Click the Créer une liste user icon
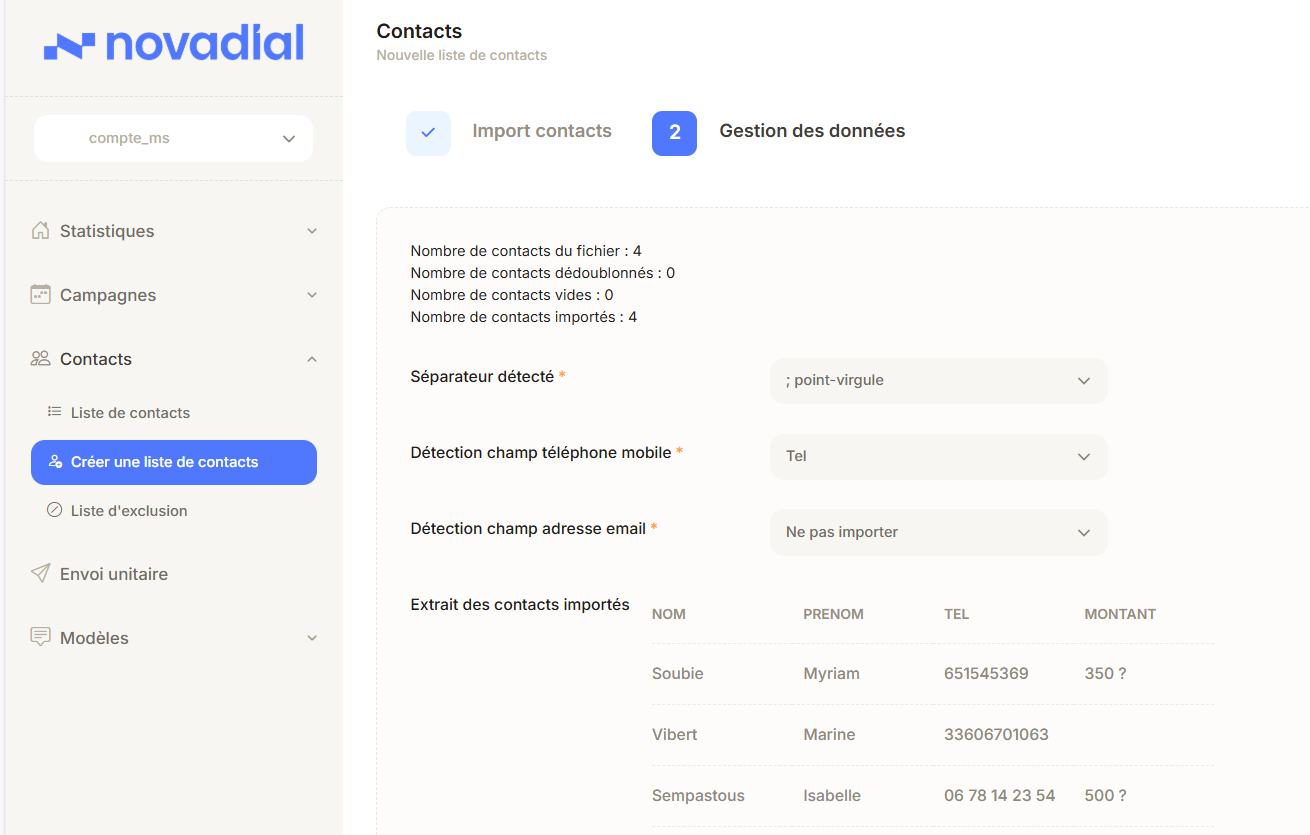Viewport: 1310px width, 835px height. click(56, 462)
